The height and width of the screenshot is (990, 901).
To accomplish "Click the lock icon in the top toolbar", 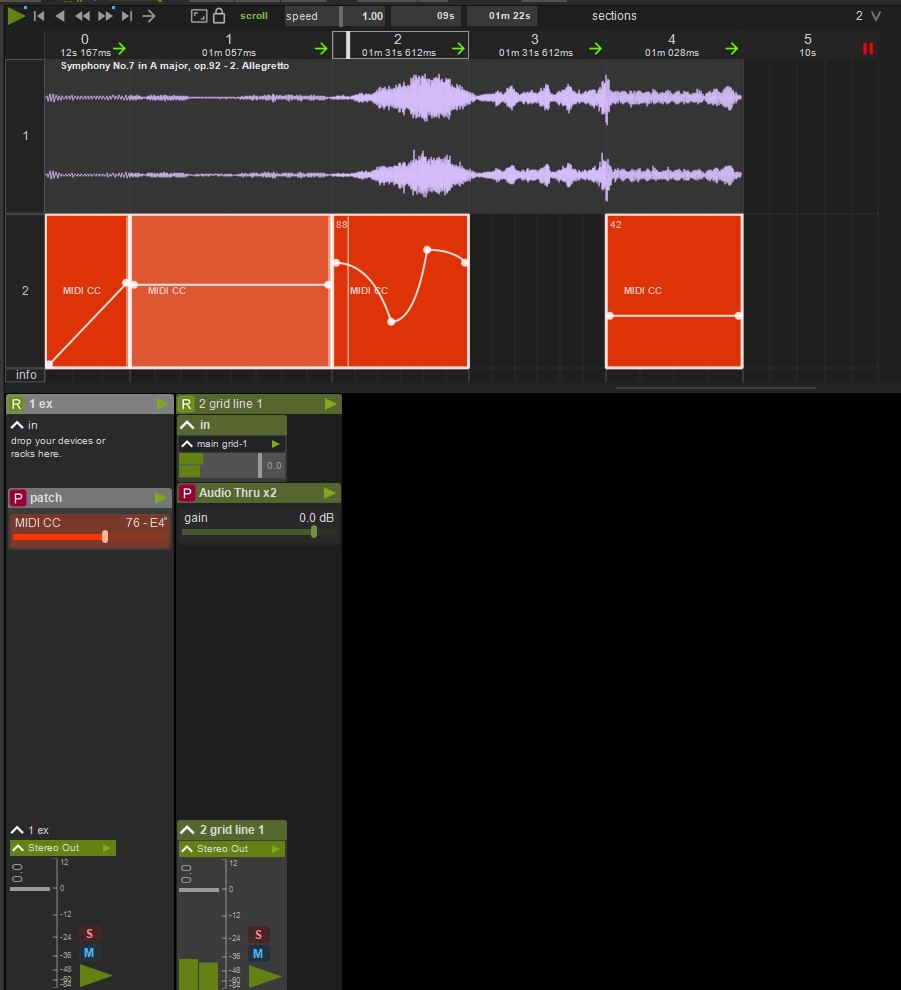I will (220, 16).
